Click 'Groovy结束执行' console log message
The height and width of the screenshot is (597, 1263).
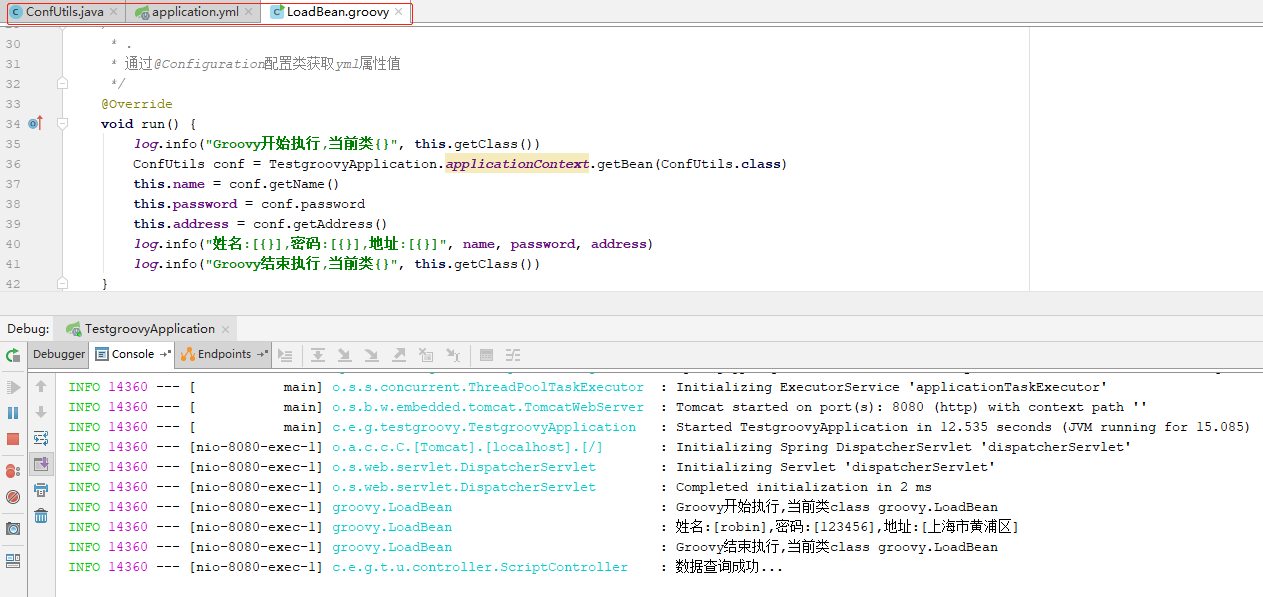click(x=837, y=547)
